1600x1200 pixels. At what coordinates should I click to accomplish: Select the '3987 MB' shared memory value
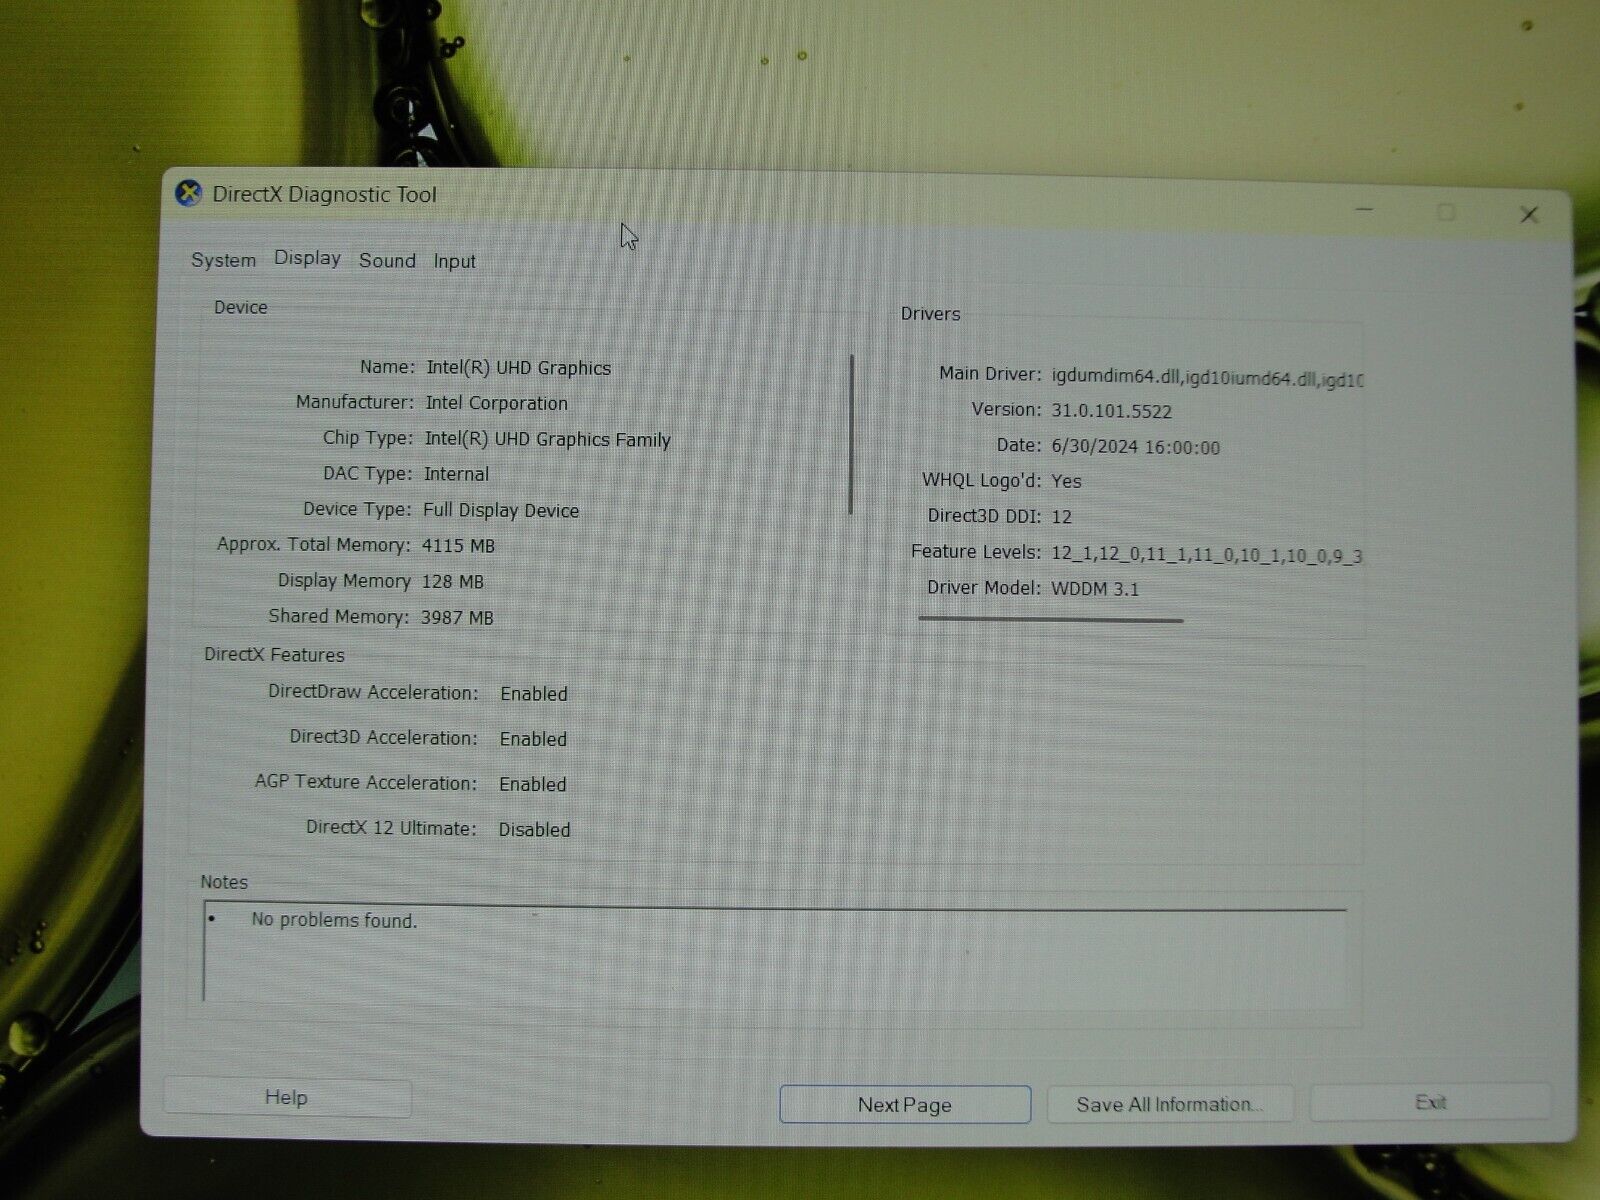457,618
